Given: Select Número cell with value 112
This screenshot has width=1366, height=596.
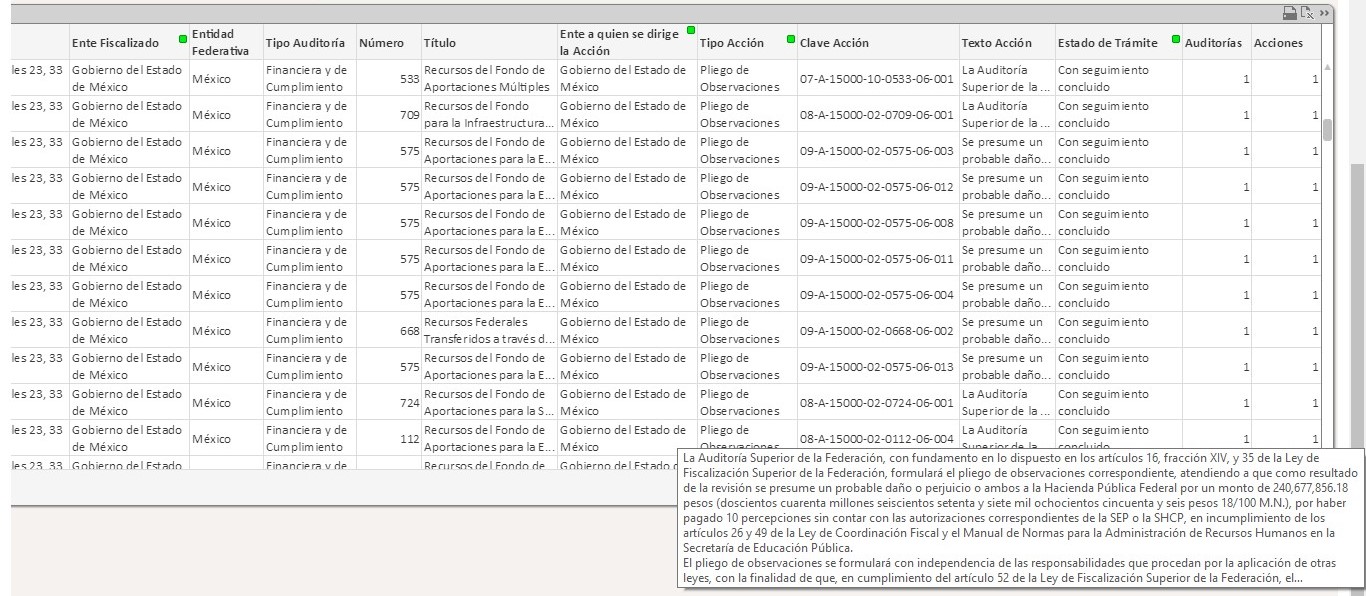Looking at the screenshot, I should pyautogui.click(x=388, y=438).
